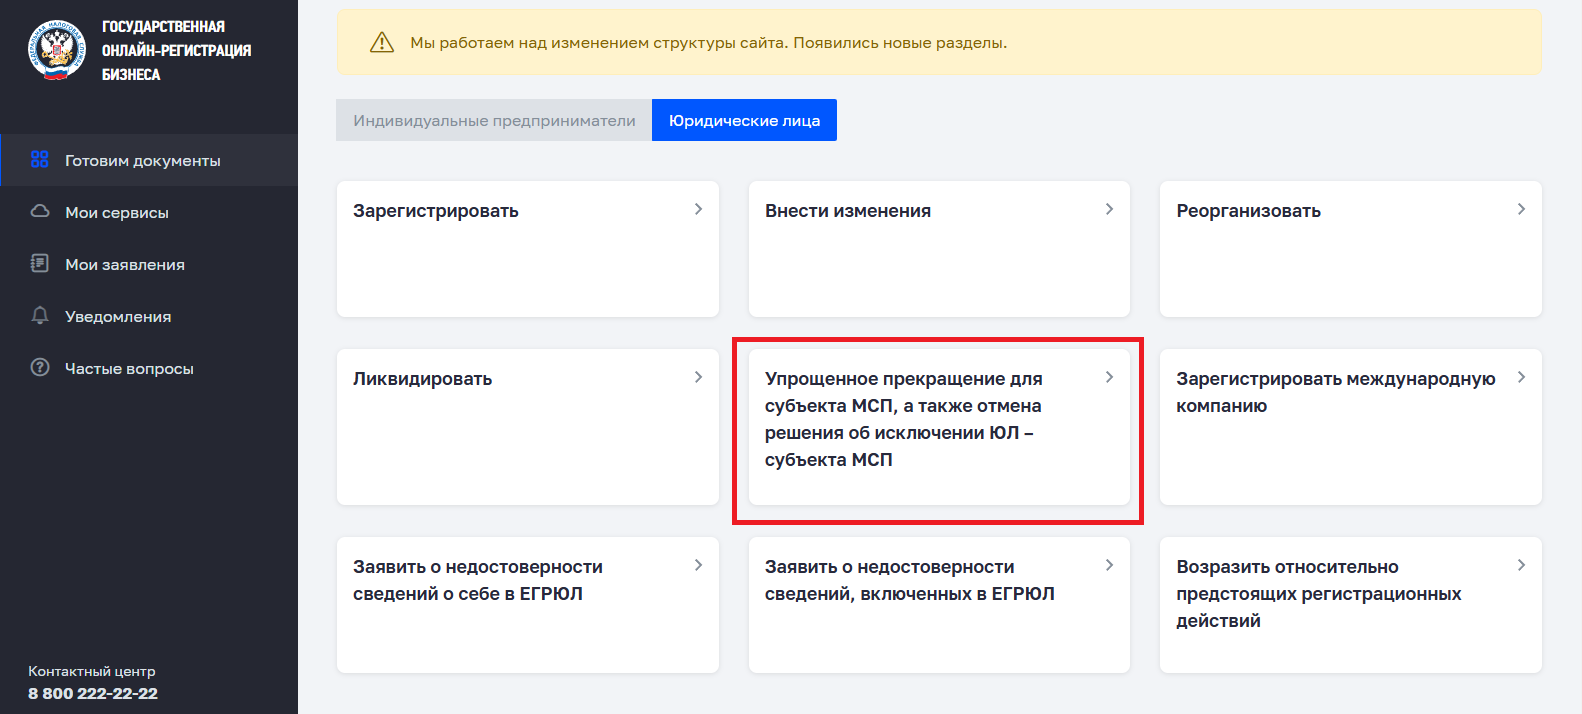Click chevron on сведений, включенных в ЕГРЮЛ card
The width and height of the screenshot is (1582, 714).
tap(1109, 565)
